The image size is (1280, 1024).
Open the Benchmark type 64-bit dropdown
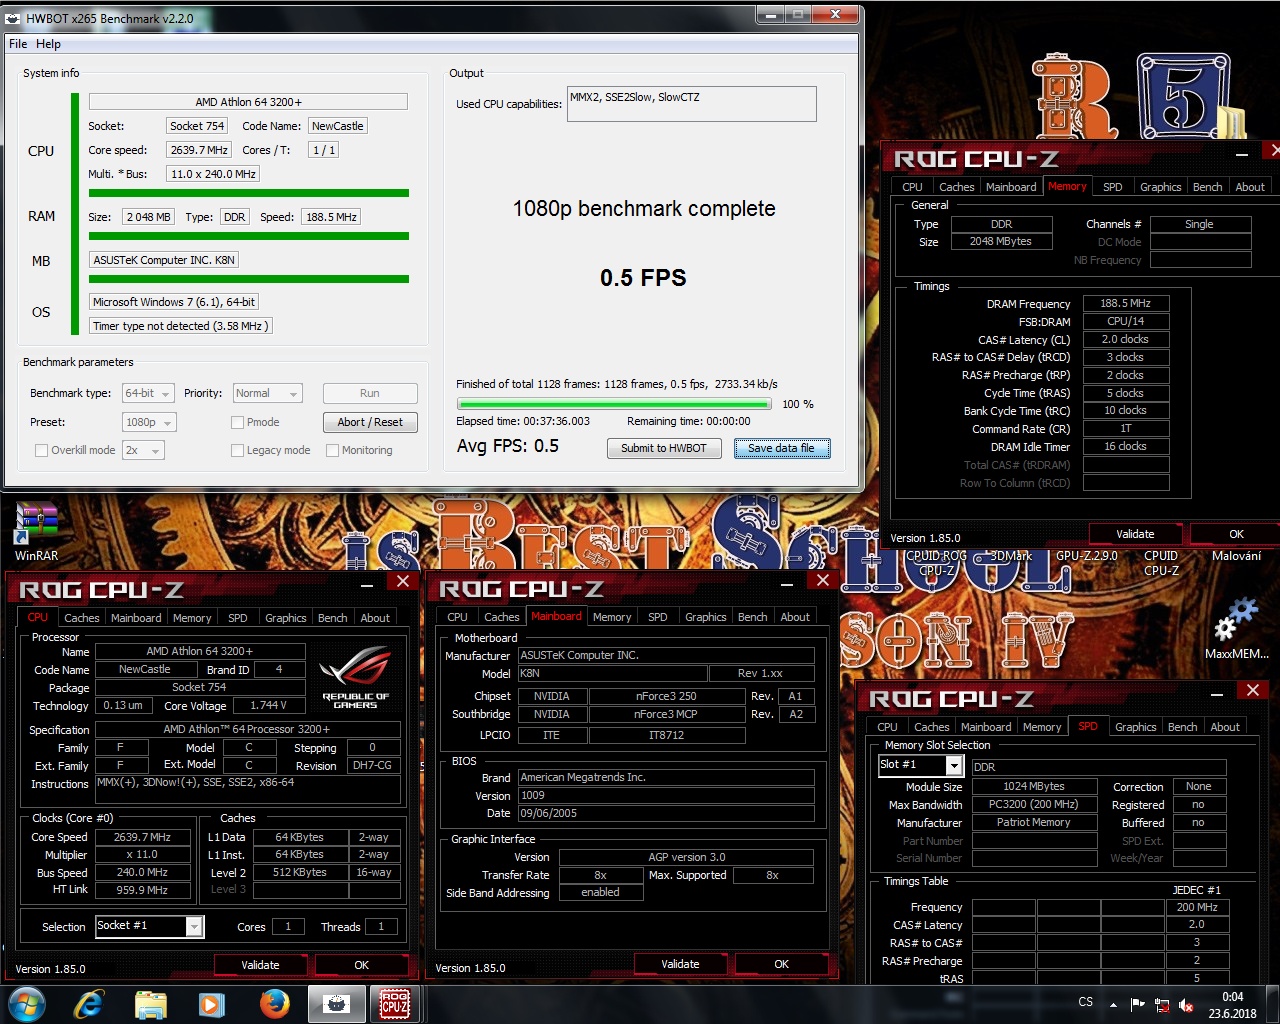(x=148, y=394)
